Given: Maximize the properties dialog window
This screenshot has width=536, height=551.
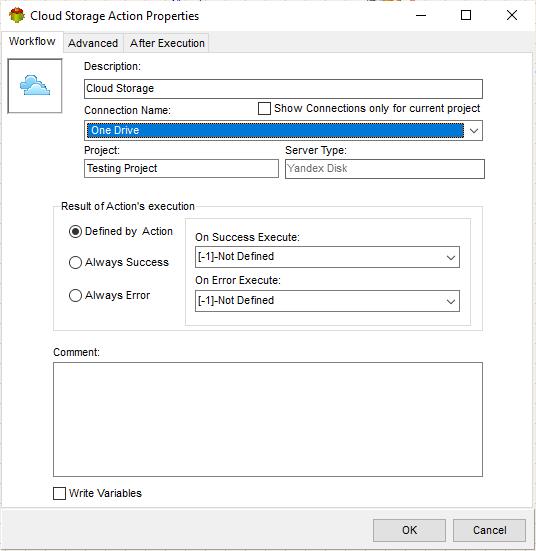Looking at the screenshot, I should [466, 15].
